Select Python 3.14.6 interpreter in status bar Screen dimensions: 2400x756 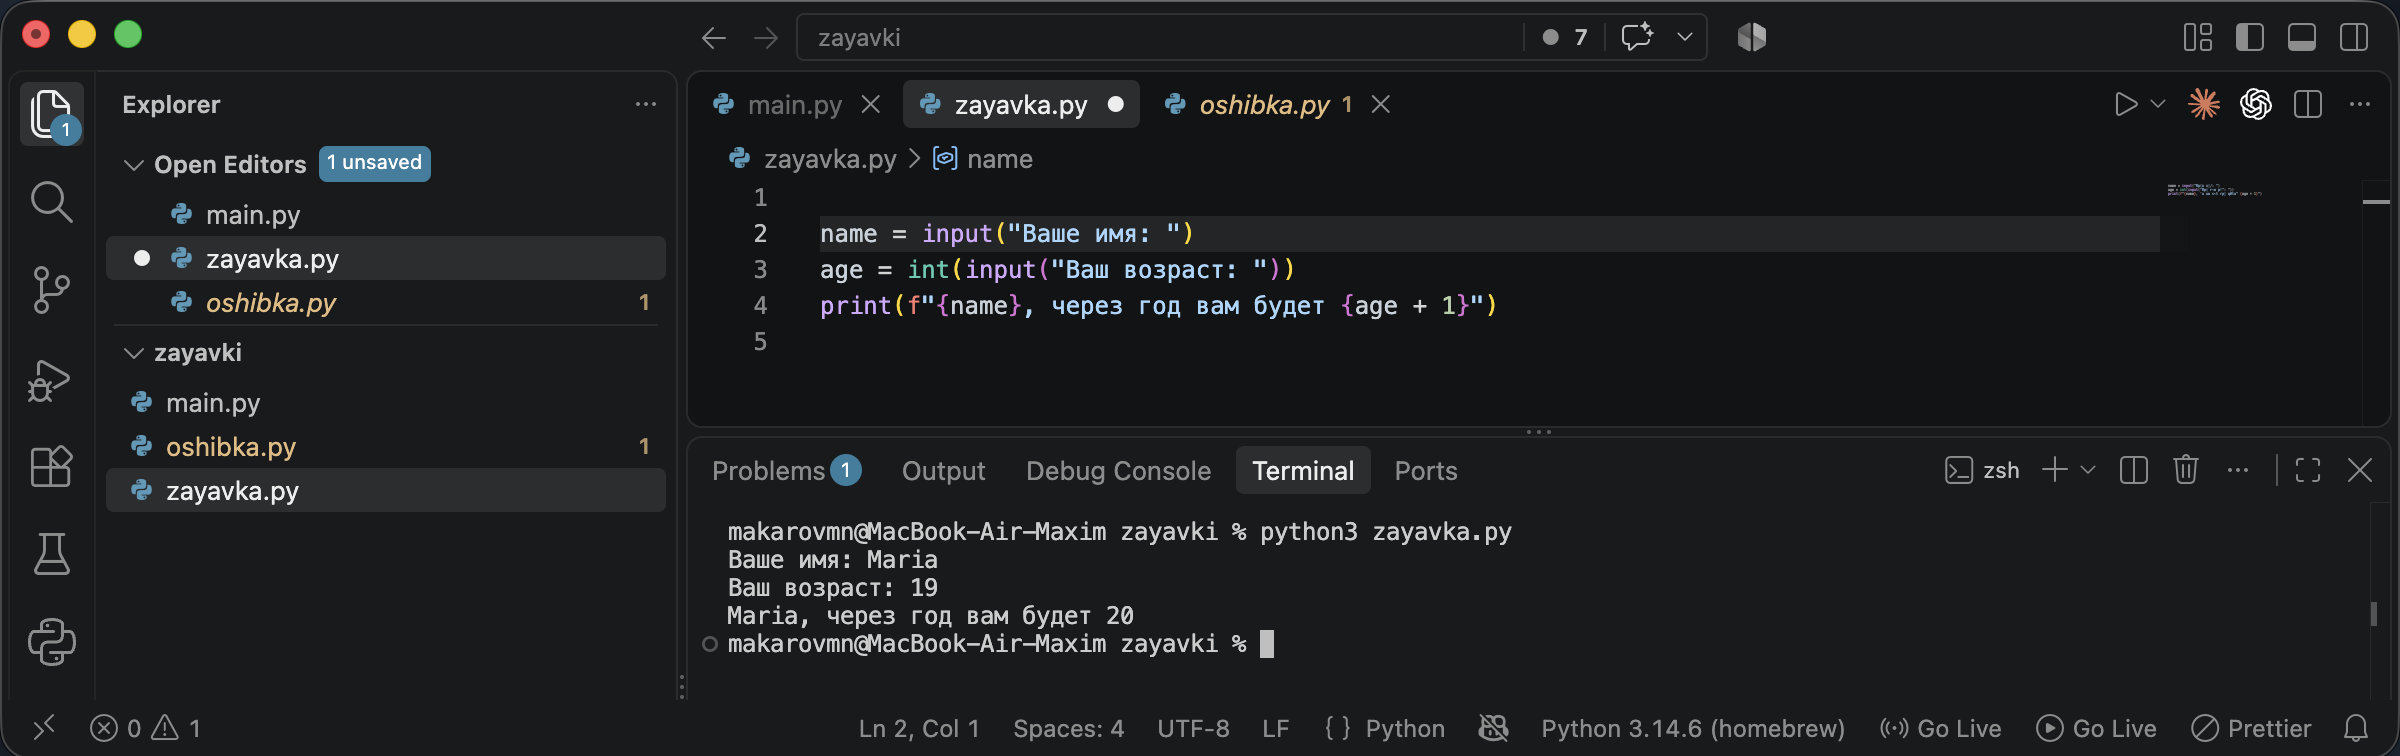[1692, 728]
